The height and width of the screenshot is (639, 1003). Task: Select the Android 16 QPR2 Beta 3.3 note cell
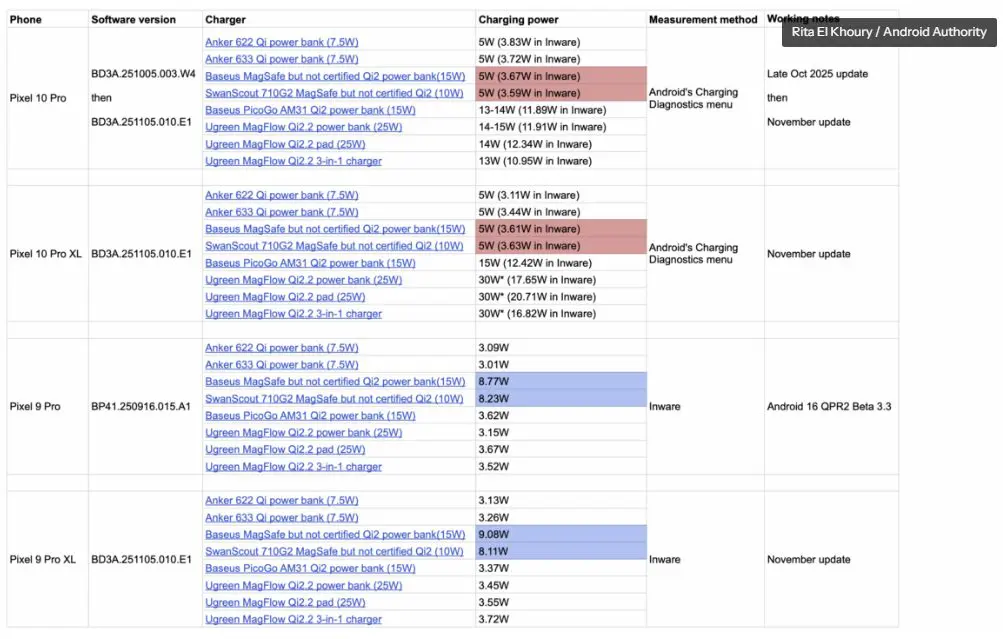point(829,407)
